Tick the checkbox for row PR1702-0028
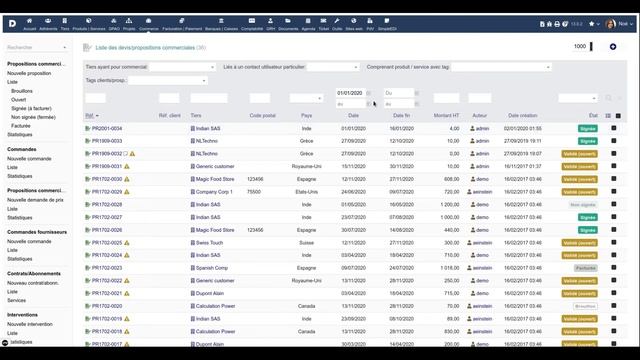This screenshot has width=640, height=360. tap(613, 204)
